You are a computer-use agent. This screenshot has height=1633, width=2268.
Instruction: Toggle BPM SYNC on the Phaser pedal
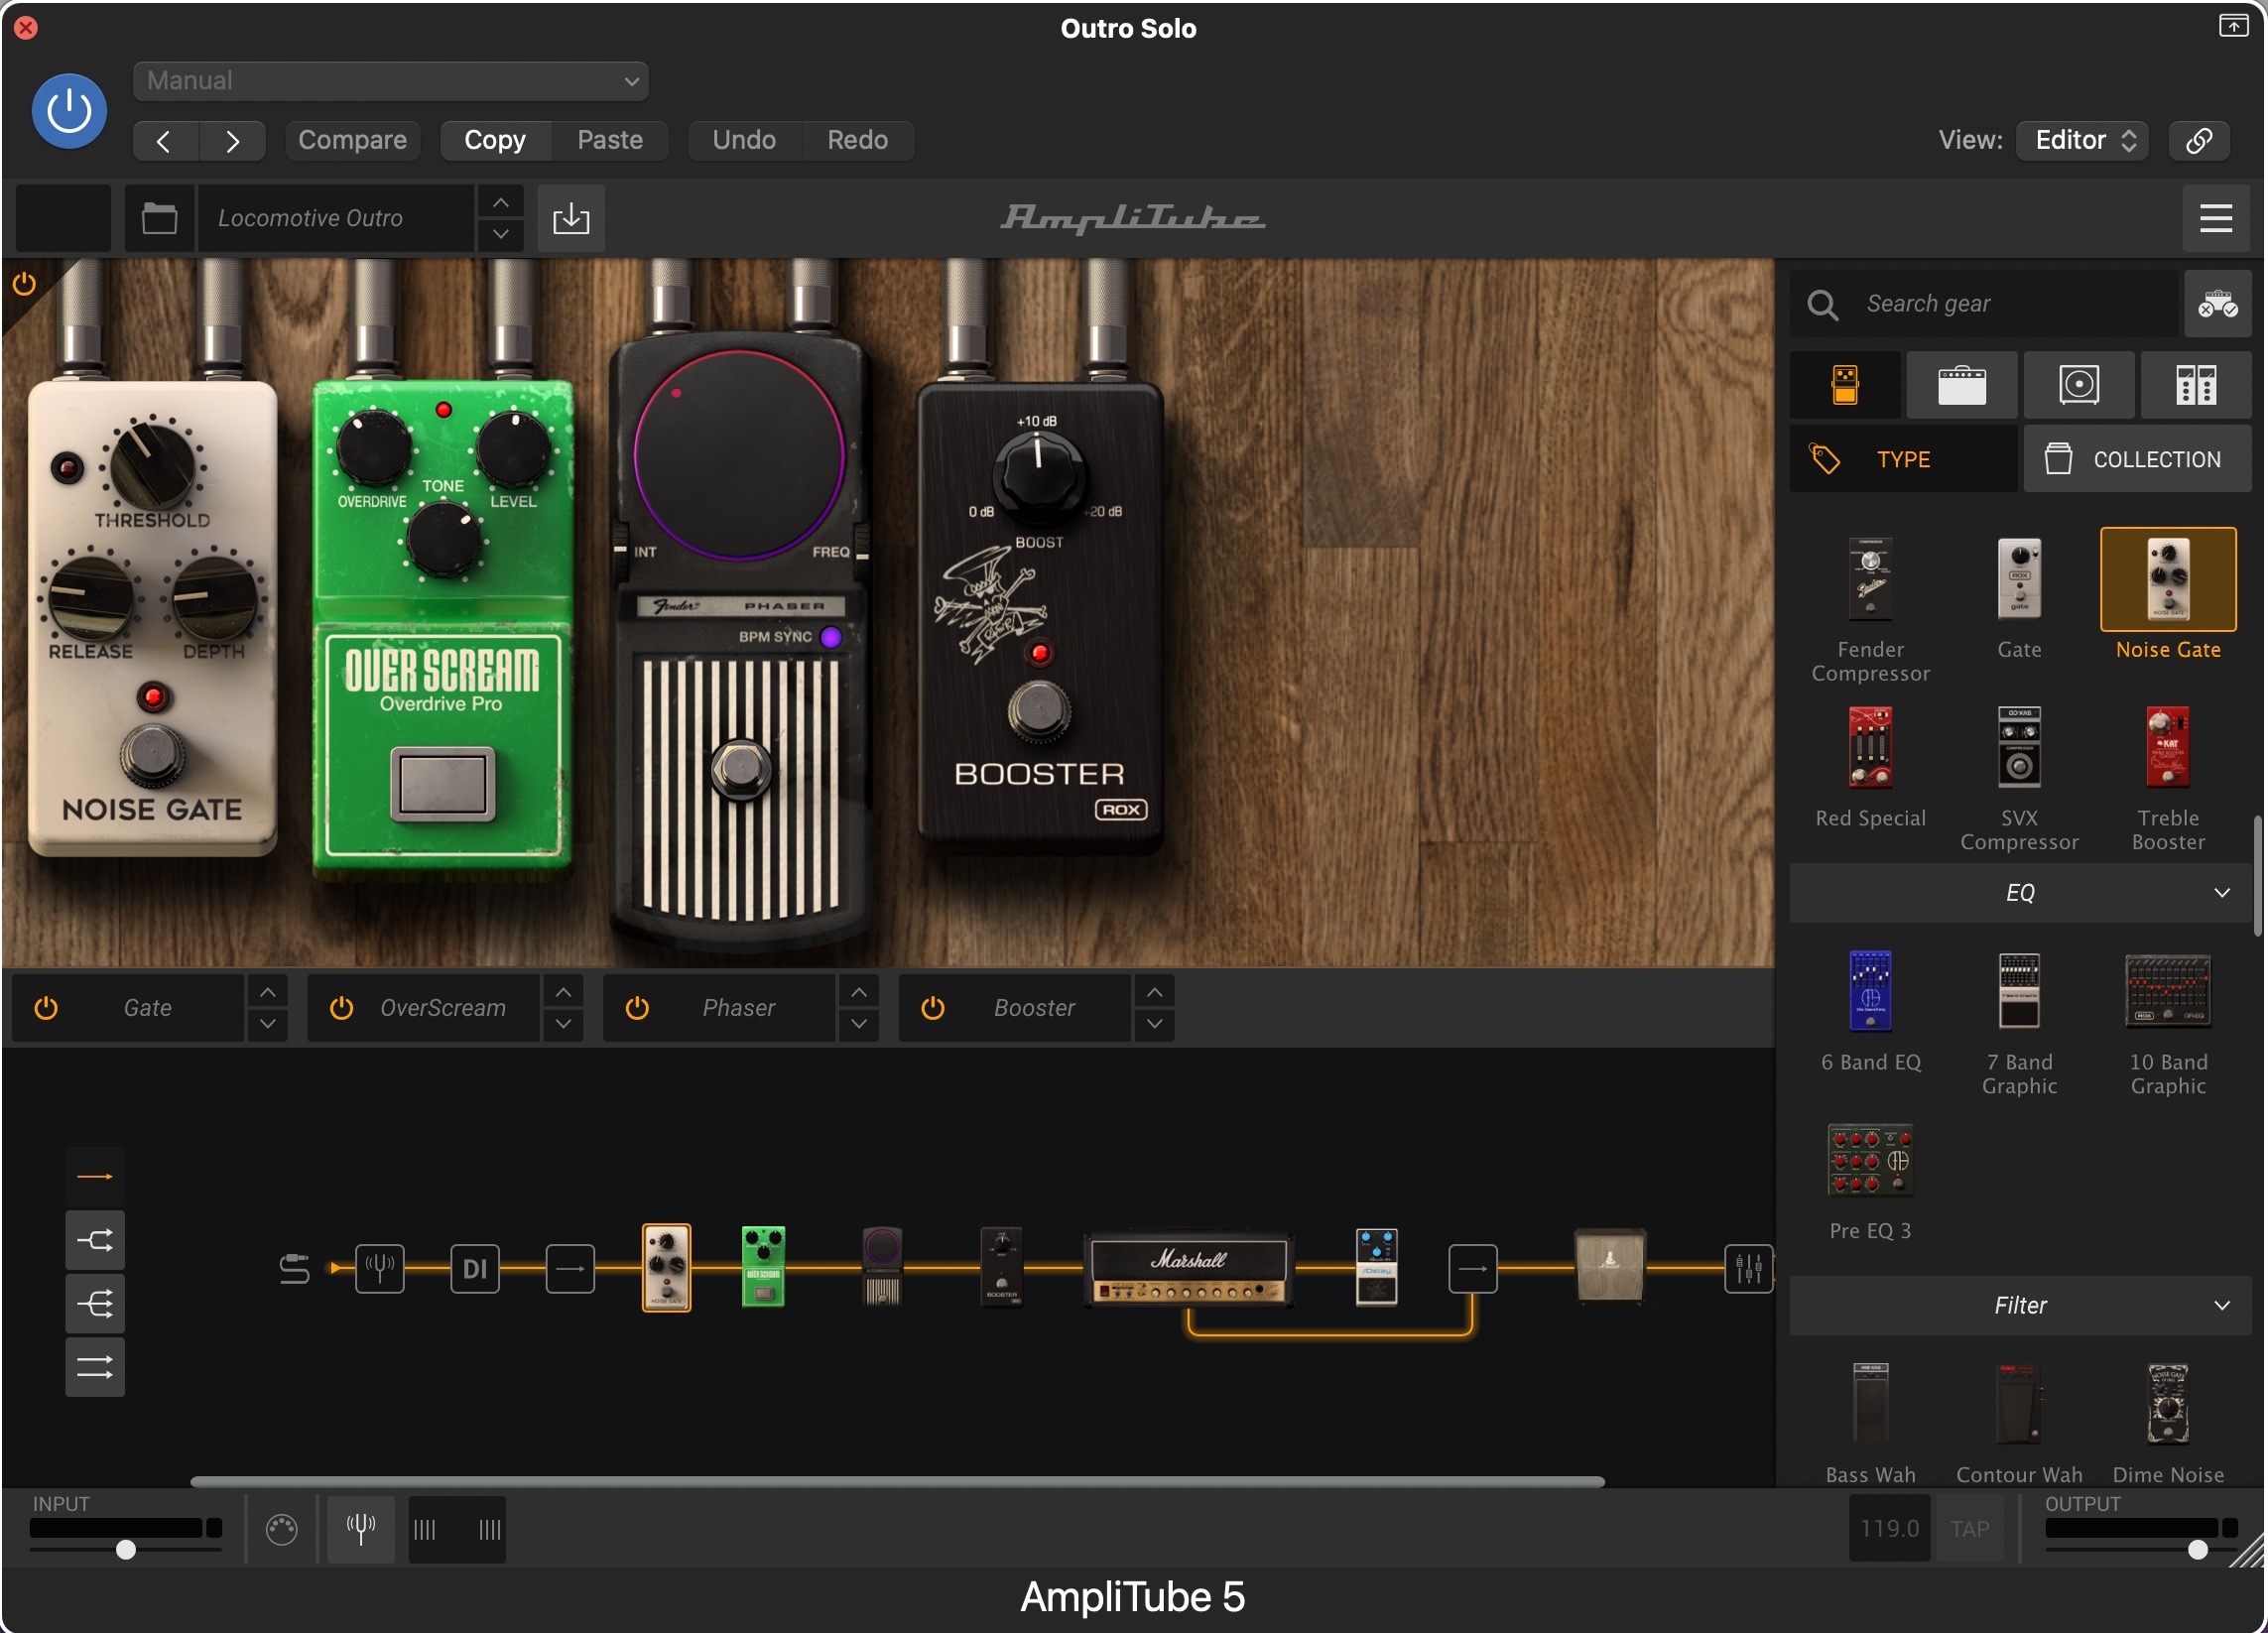831,637
